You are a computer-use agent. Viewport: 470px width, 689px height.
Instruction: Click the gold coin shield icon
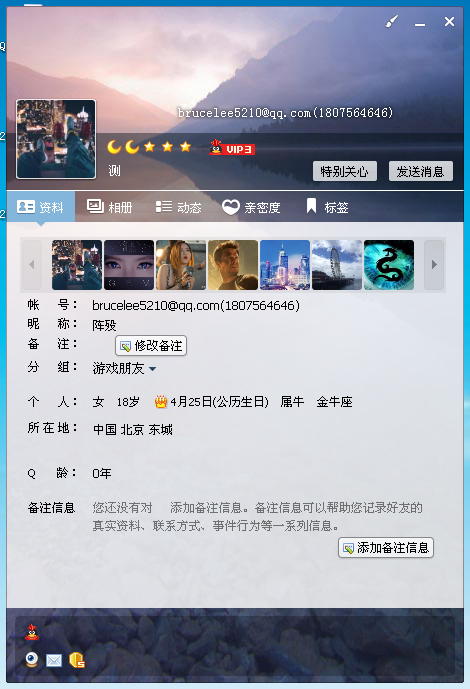77,660
